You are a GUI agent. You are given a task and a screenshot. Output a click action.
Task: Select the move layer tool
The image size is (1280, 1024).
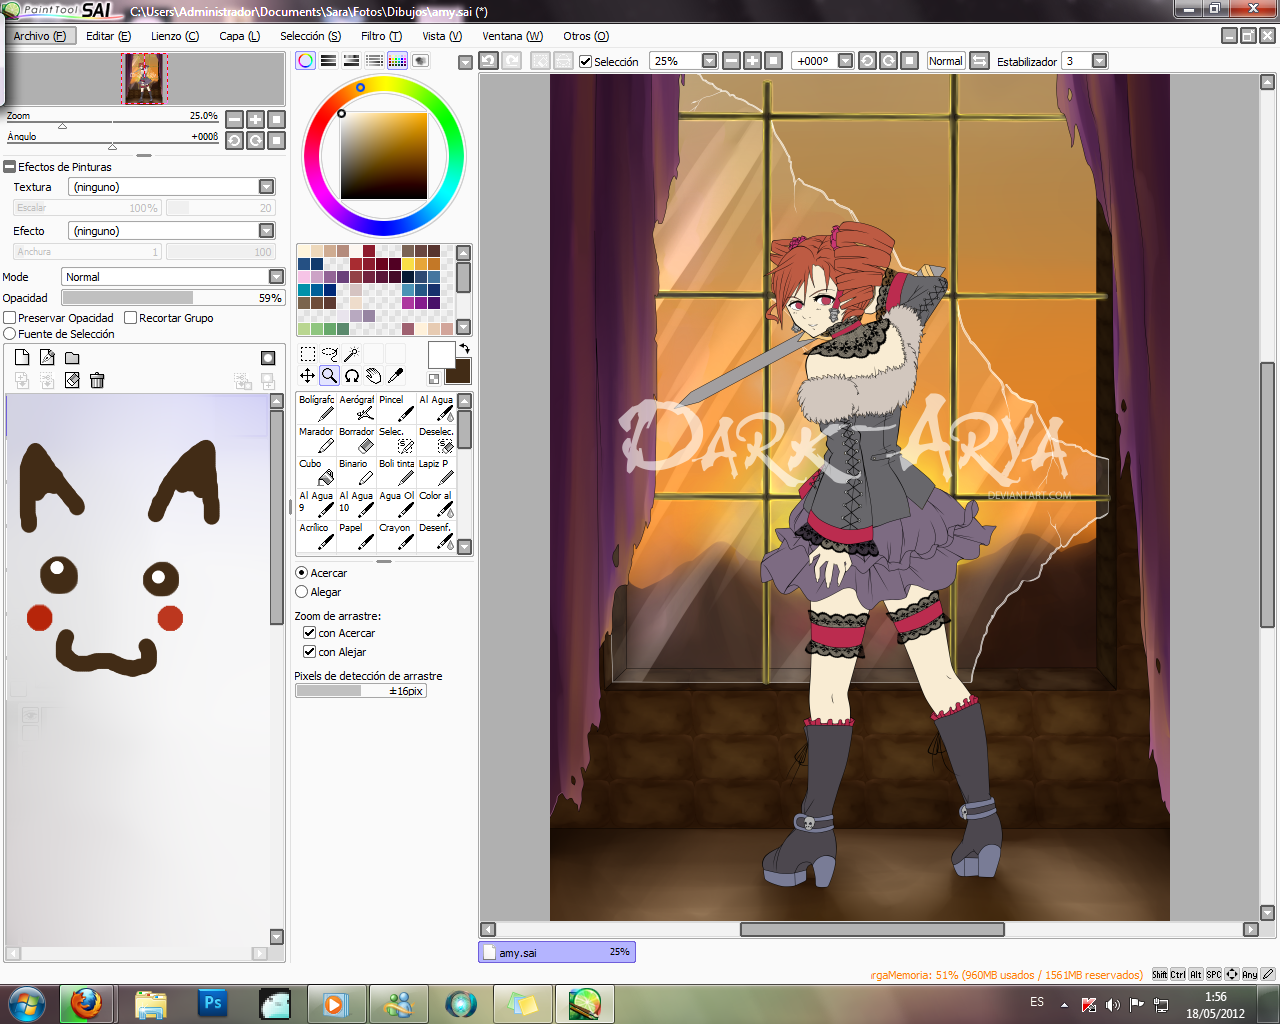tap(308, 376)
